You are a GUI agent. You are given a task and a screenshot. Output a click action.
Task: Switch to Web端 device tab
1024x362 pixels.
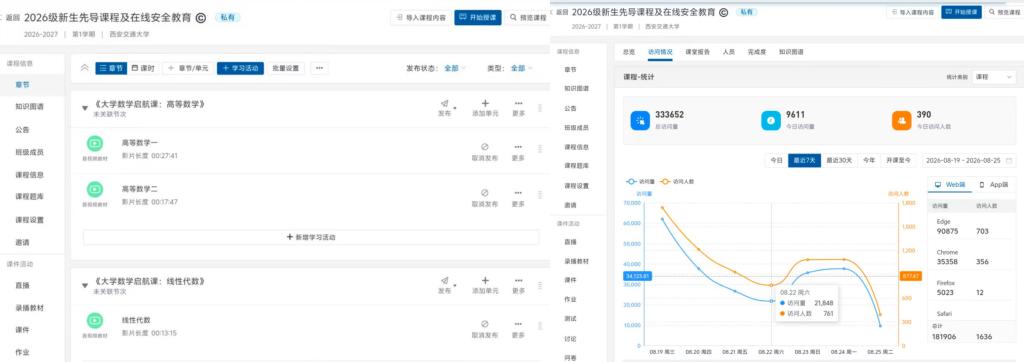950,185
